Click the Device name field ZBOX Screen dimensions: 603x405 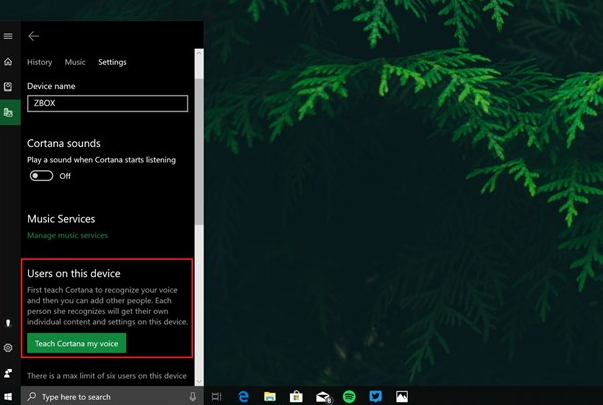107,103
